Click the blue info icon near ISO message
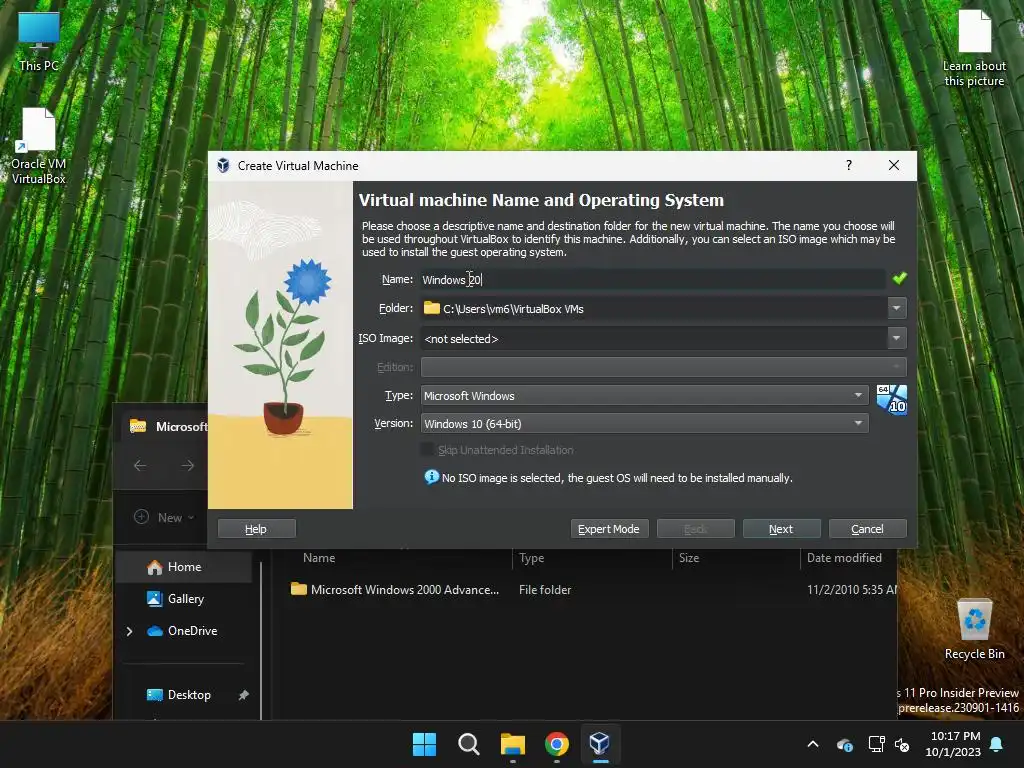Image resolution: width=1024 pixels, height=768 pixels. [x=431, y=477]
